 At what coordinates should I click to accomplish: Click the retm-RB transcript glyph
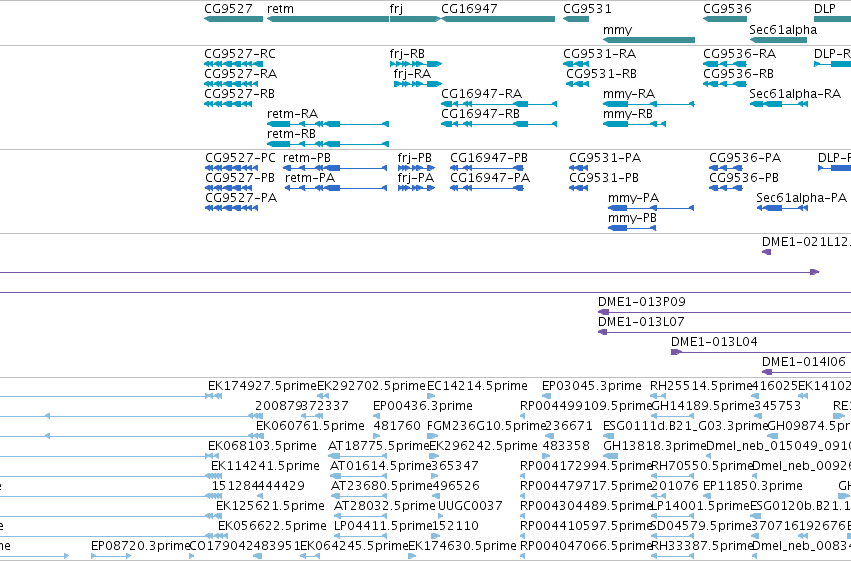point(328,144)
